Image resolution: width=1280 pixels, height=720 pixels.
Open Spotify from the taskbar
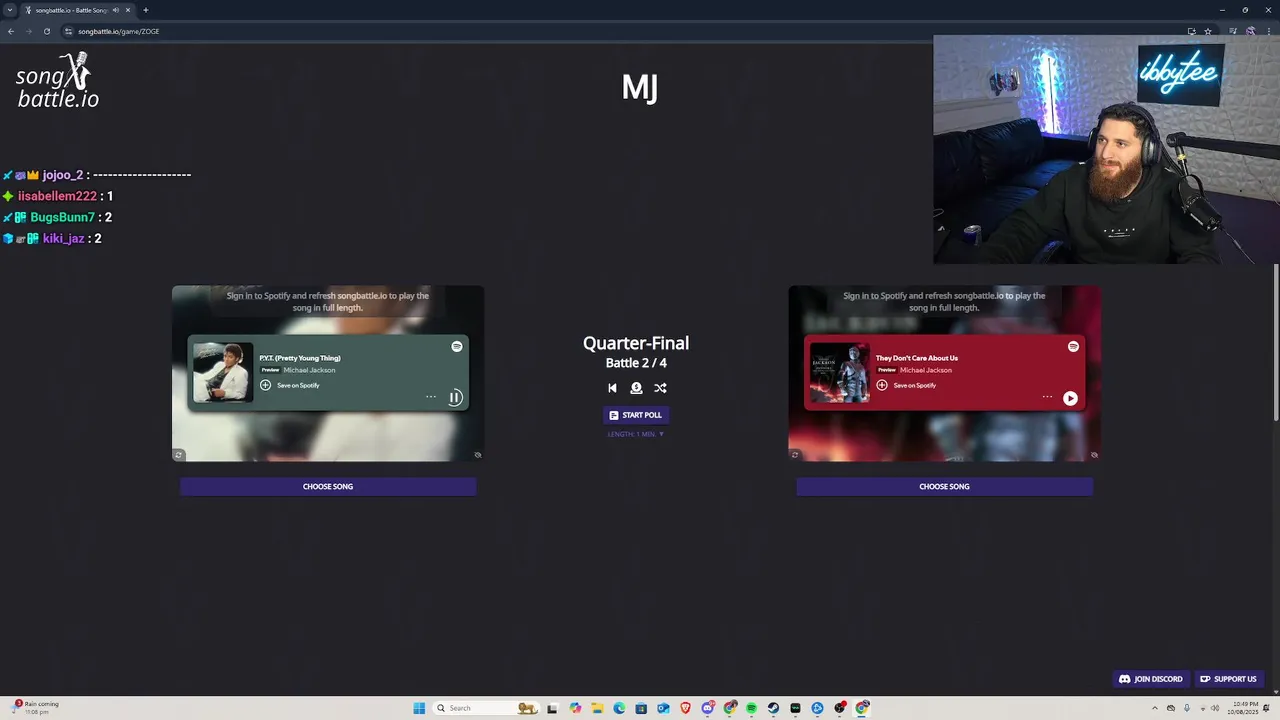[751, 708]
